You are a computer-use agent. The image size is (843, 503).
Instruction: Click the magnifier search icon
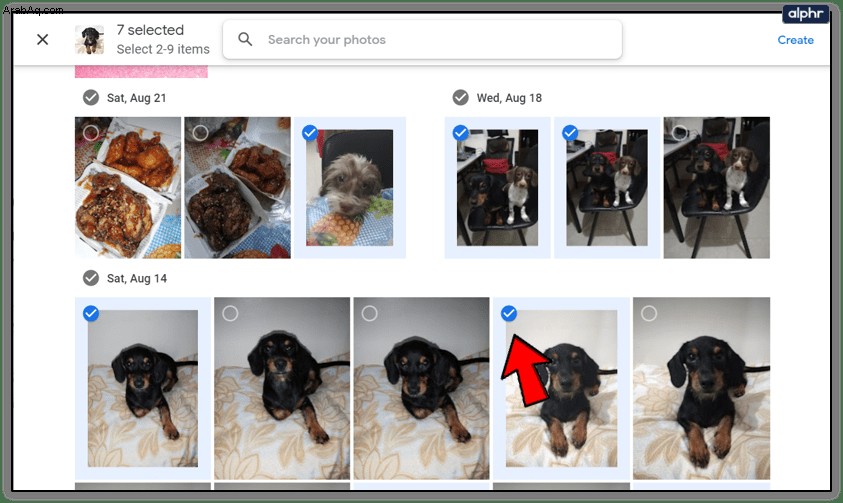245,39
